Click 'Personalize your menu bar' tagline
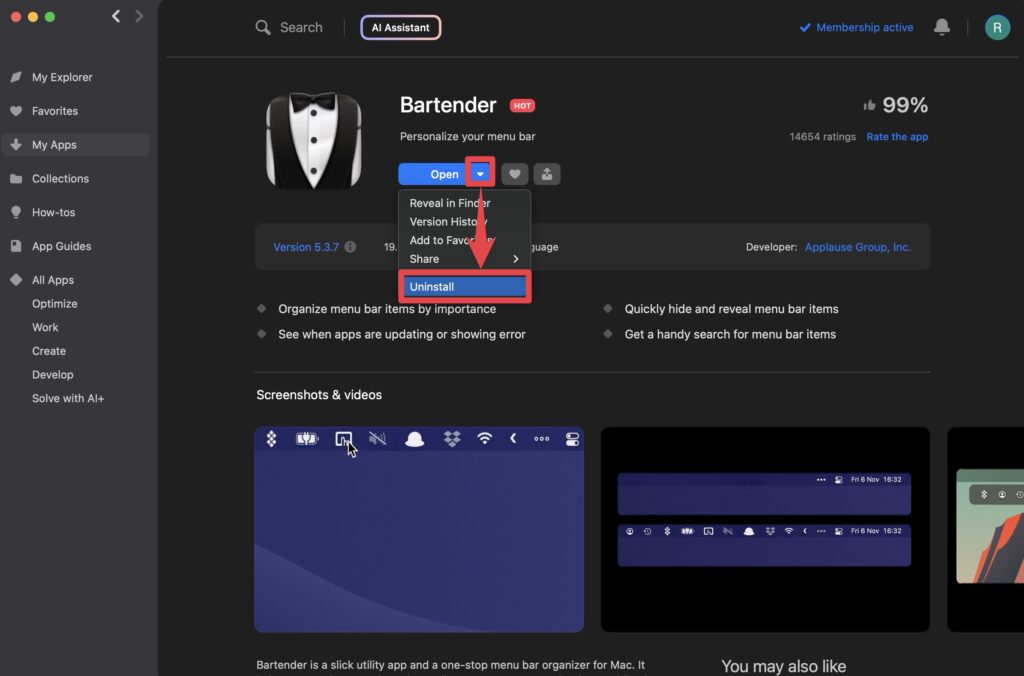Viewport: 1024px width, 676px height. (x=468, y=137)
